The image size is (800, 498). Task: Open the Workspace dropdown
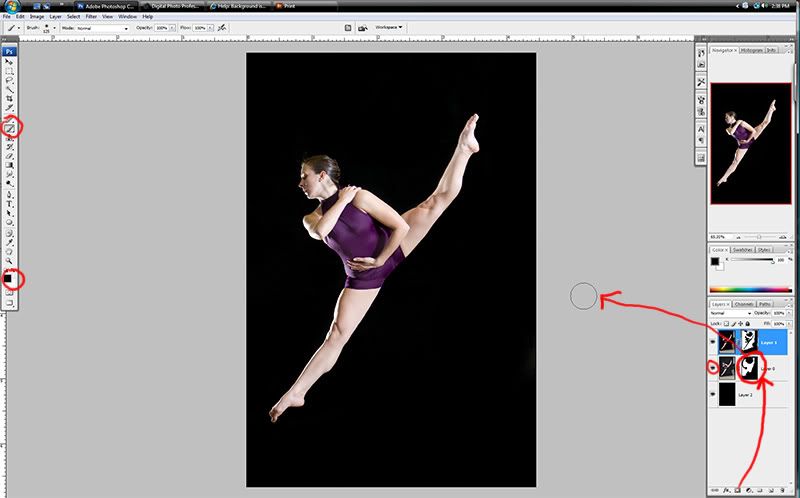387,28
